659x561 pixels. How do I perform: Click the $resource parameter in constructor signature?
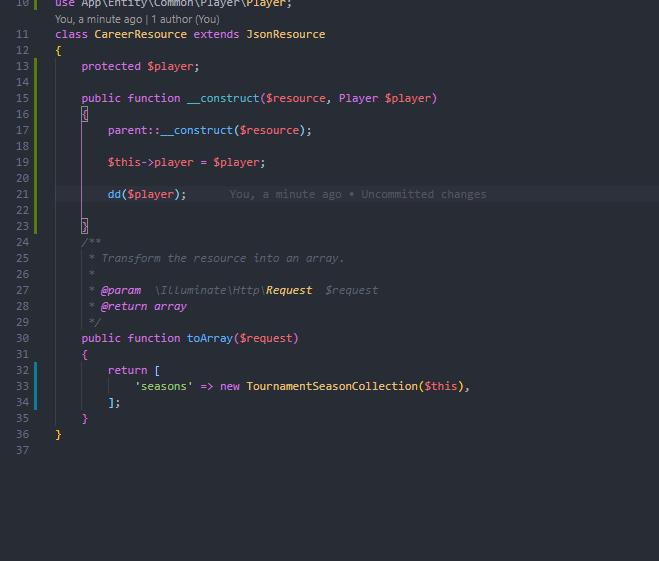[295, 98]
